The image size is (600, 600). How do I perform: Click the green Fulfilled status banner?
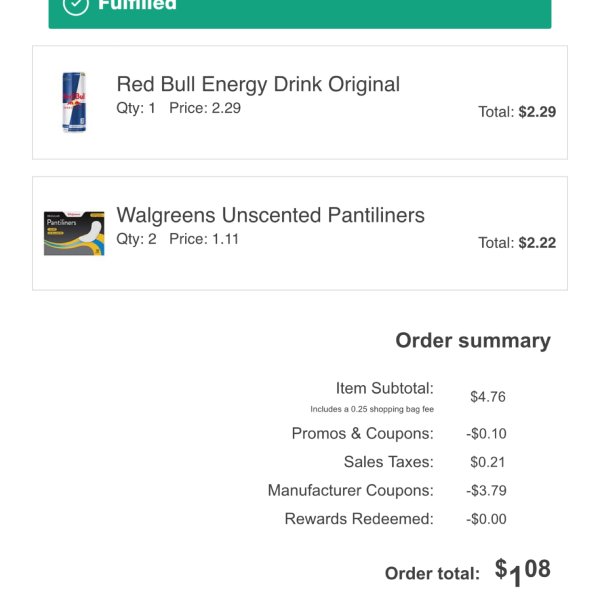click(x=300, y=11)
